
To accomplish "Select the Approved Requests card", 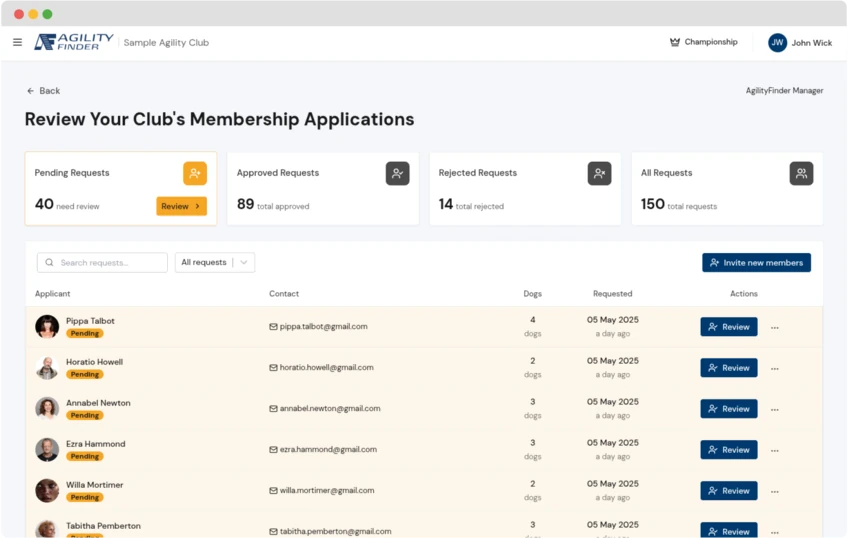I will tap(322, 189).
